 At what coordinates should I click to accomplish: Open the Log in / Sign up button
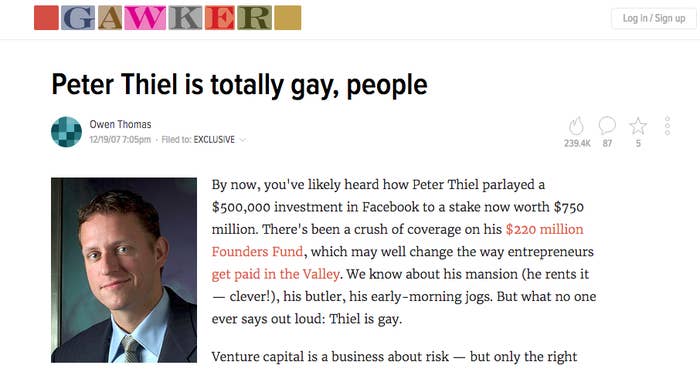point(654,18)
